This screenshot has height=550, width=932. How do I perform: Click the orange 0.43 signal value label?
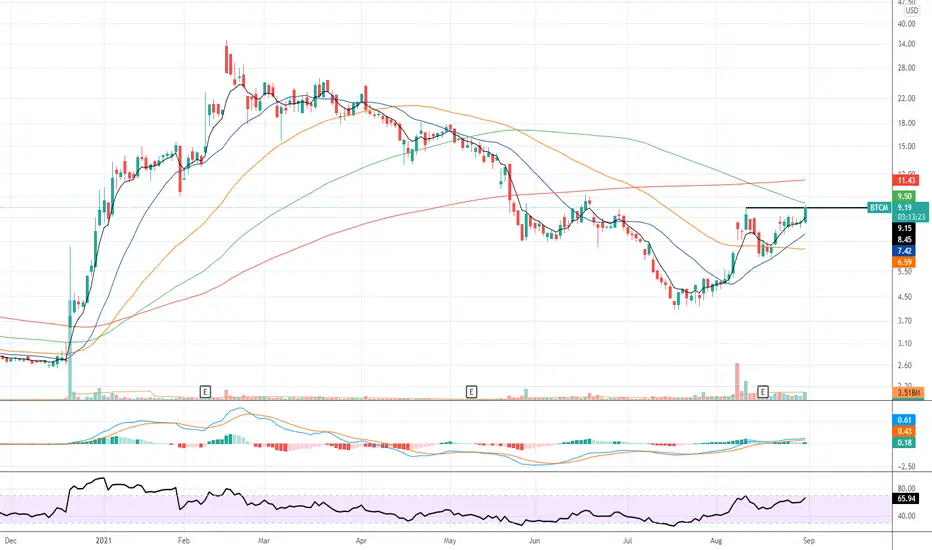[904, 432]
